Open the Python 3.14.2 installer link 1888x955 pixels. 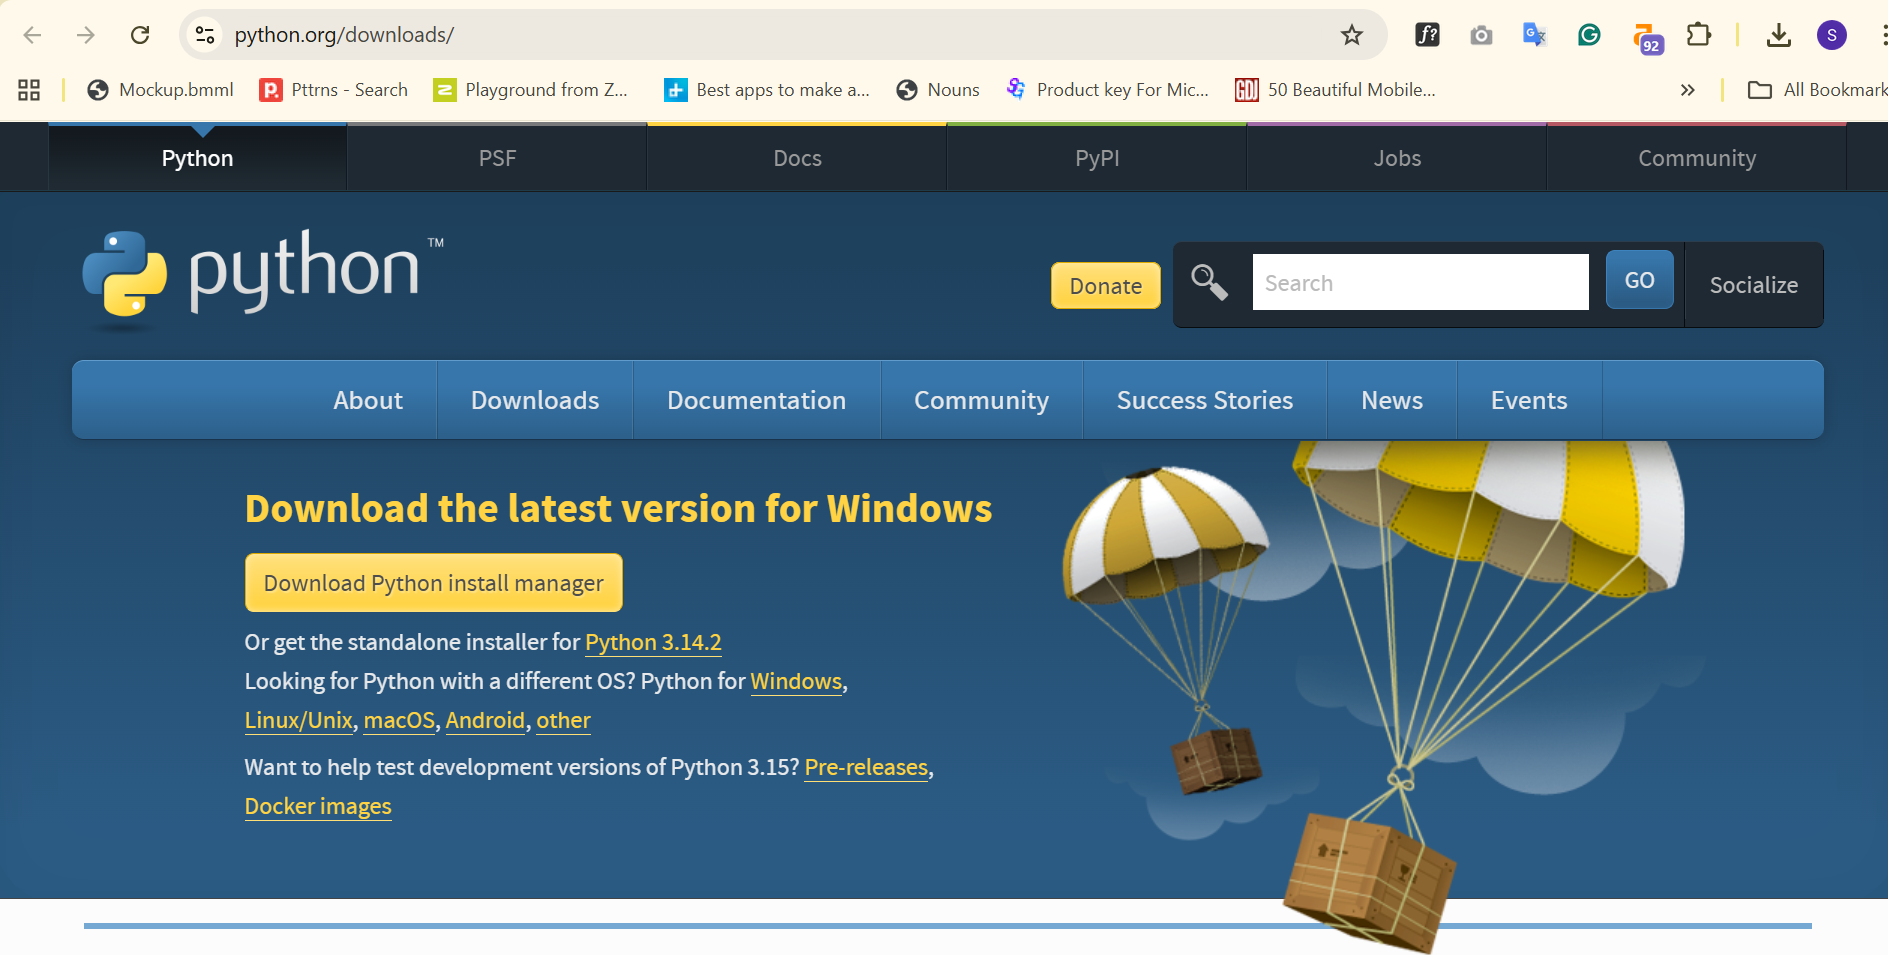pos(653,642)
